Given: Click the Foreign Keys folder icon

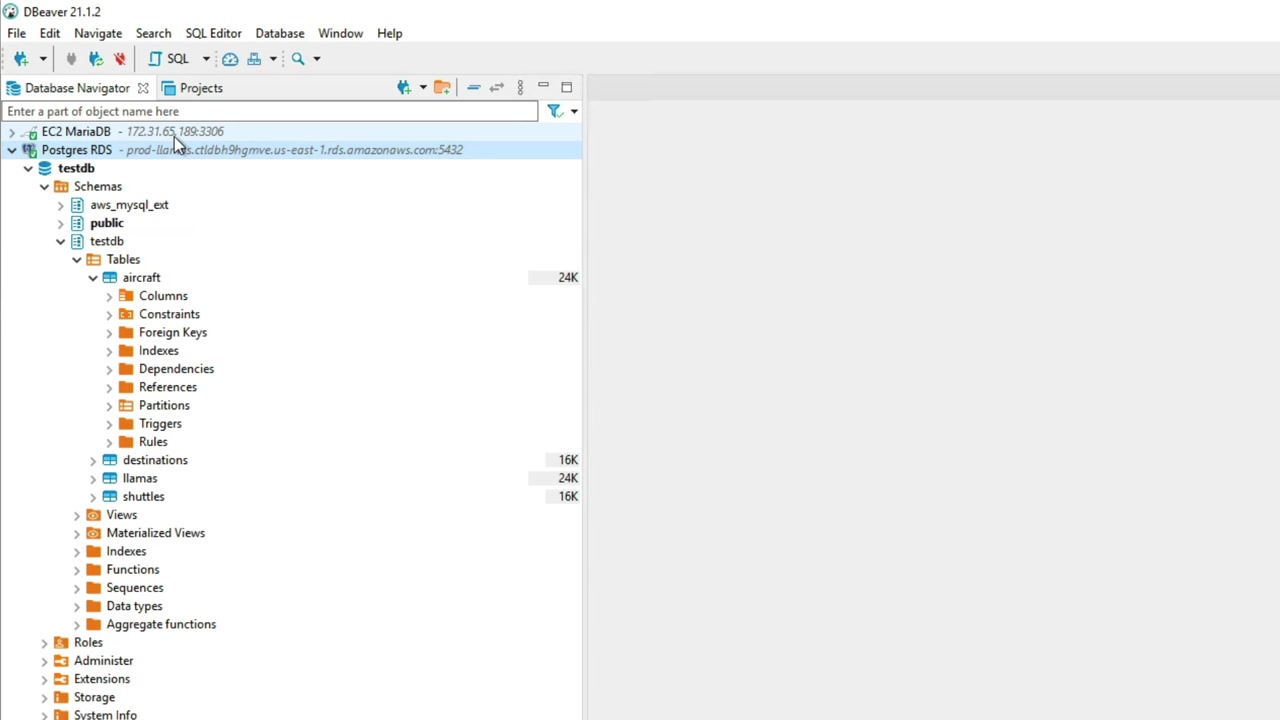Looking at the screenshot, I should pos(126,332).
